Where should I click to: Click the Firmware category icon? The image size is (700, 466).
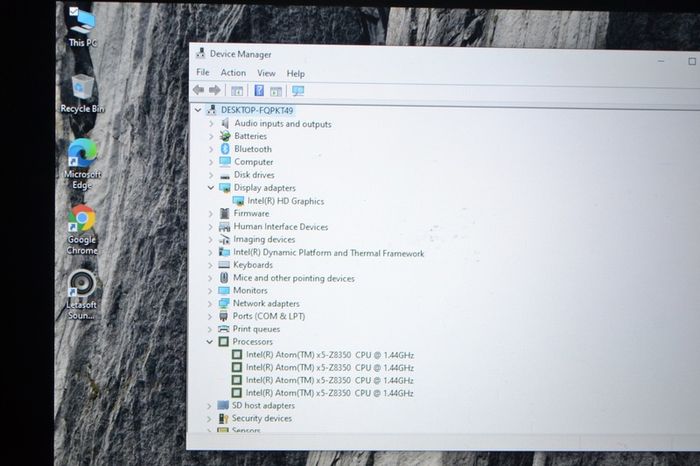point(225,213)
